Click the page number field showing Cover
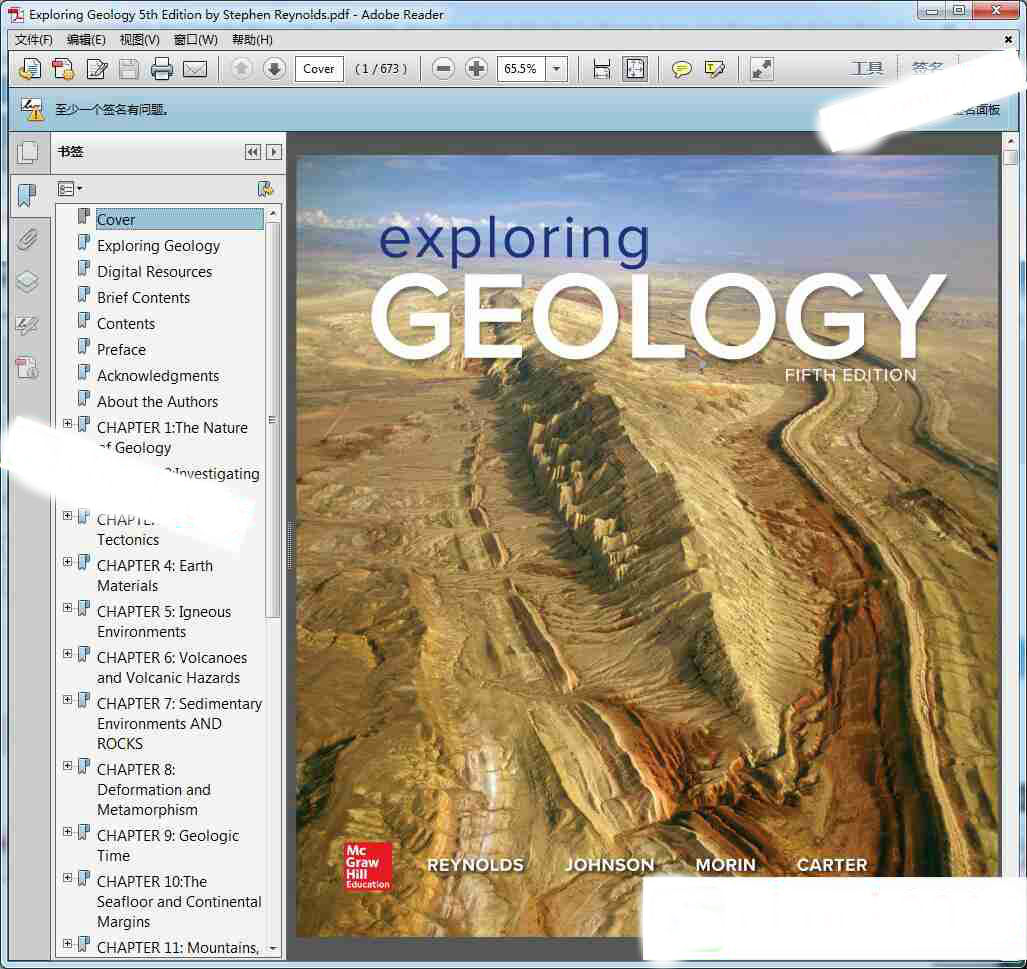 pos(319,69)
